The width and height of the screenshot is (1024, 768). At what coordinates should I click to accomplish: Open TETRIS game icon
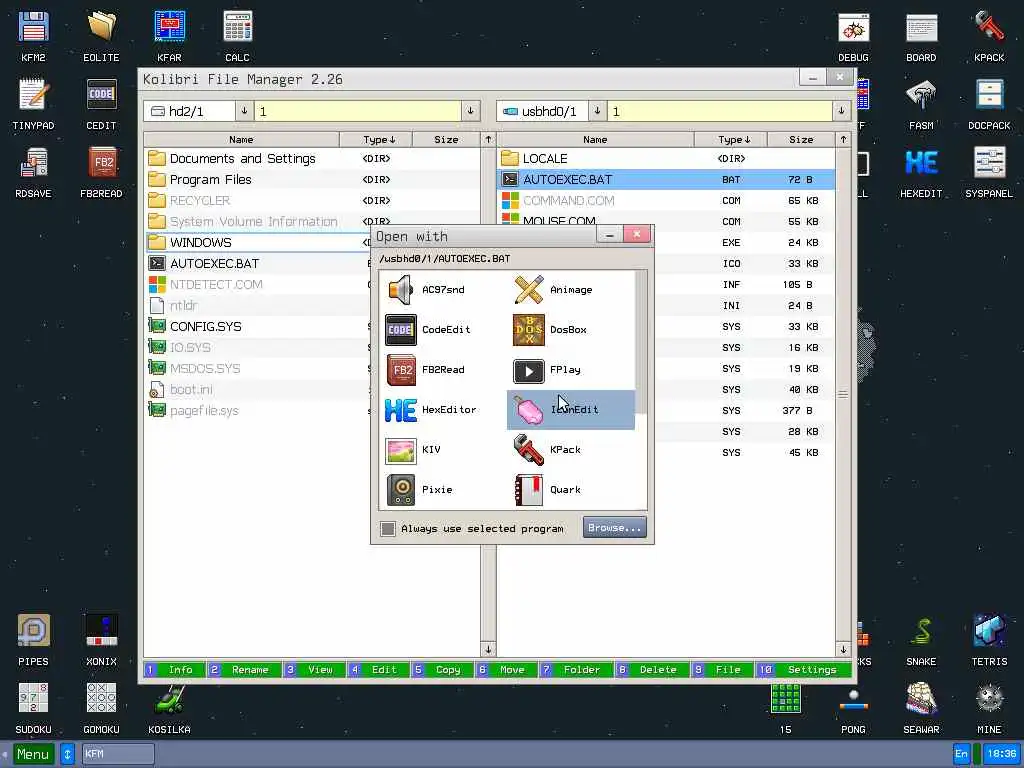(x=989, y=640)
